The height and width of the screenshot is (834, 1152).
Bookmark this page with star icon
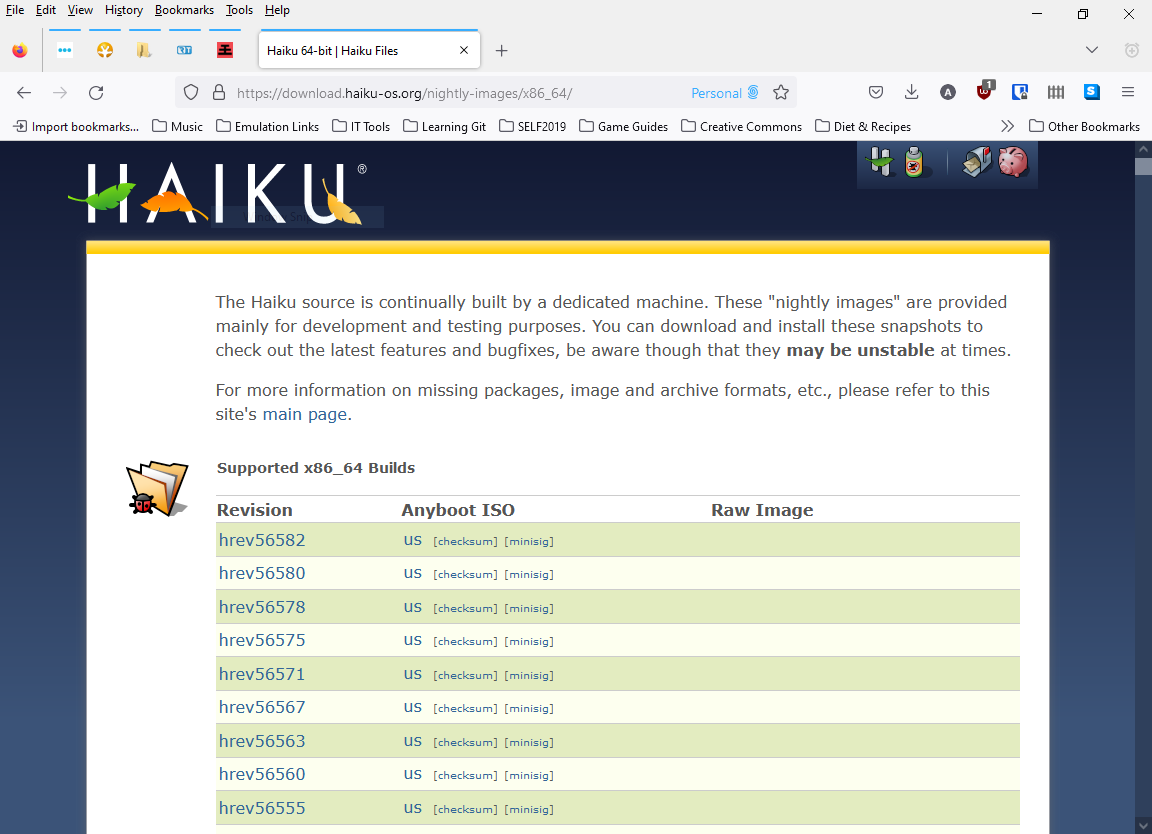pyautogui.click(x=781, y=93)
